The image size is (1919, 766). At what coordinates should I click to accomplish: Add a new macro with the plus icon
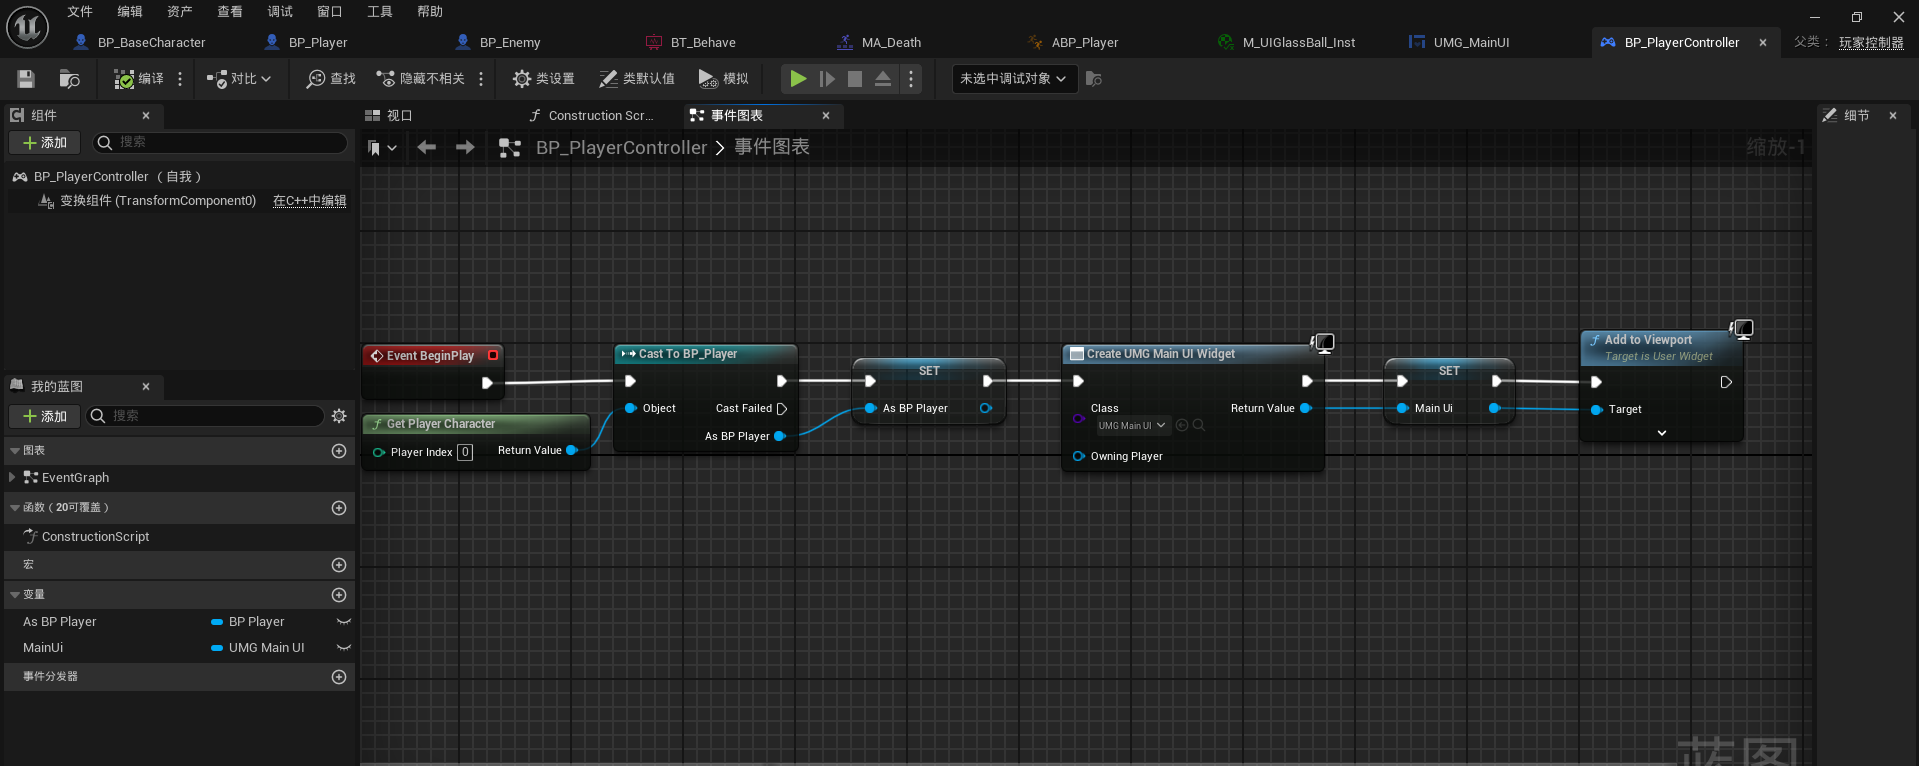click(339, 565)
